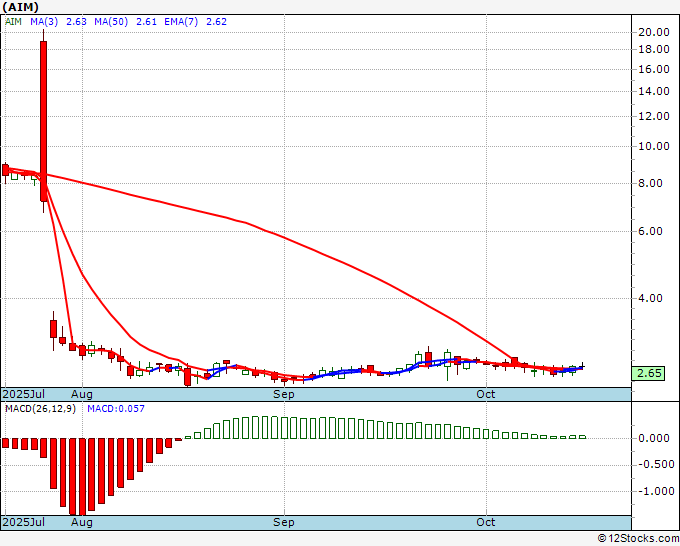
Task: Click the Sep label on price chart axis
Action: coord(284,394)
